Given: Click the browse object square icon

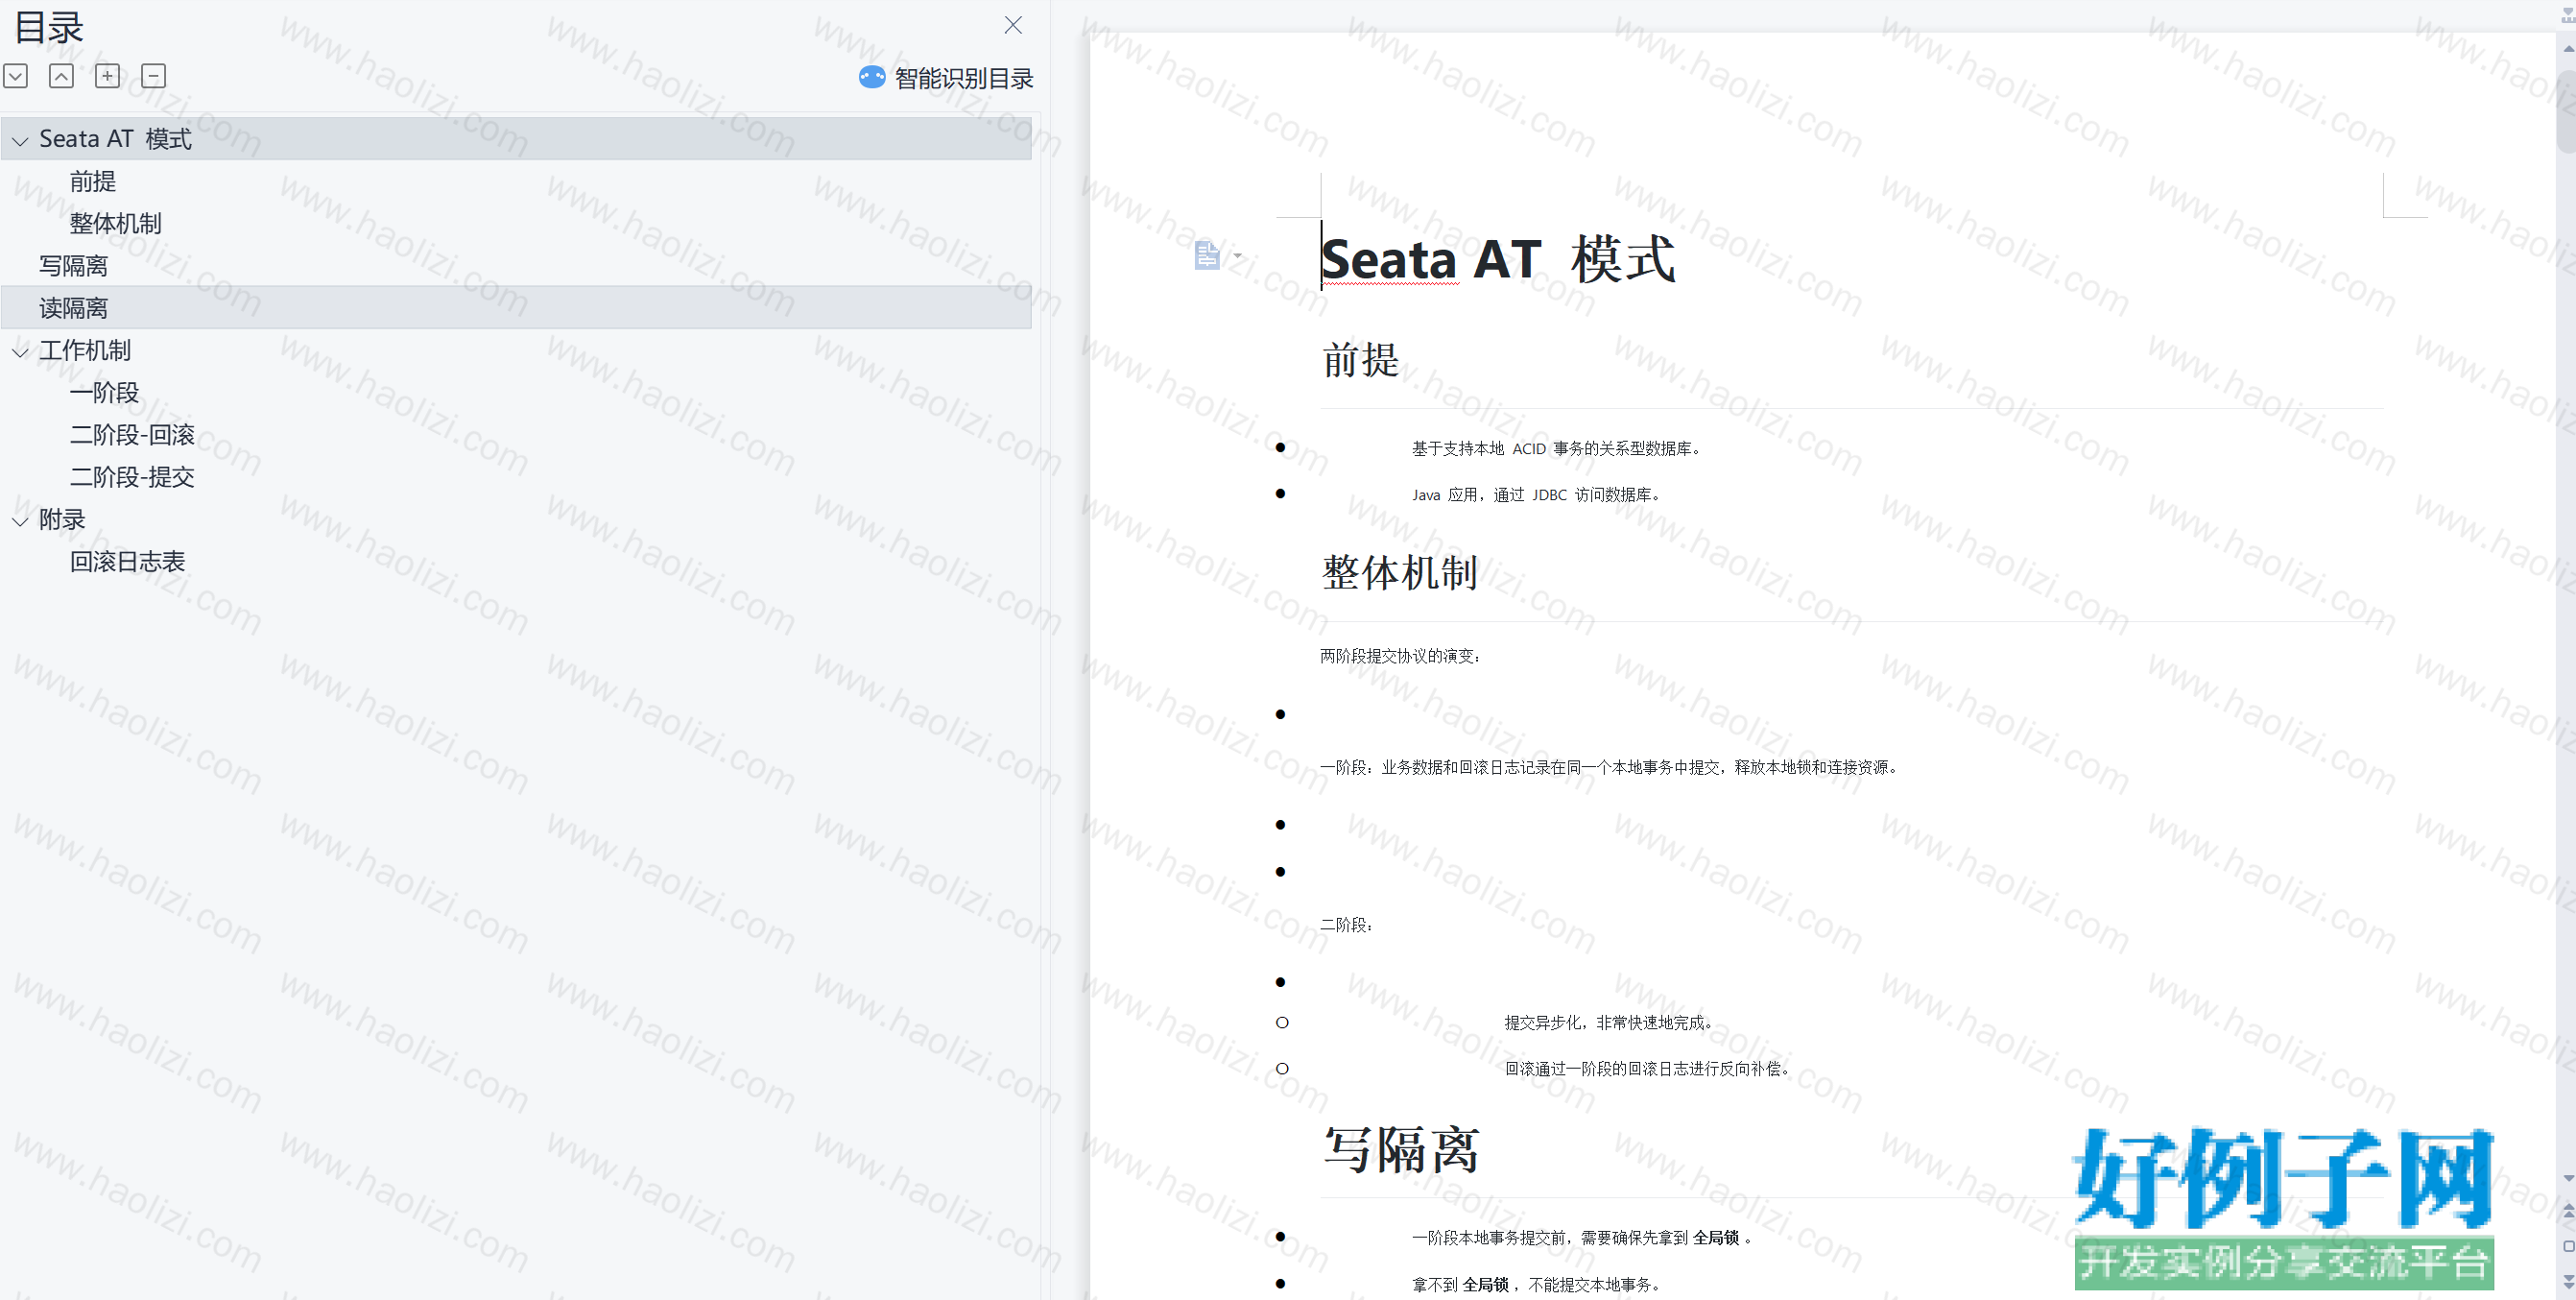Looking at the screenshot, I should pyautogui.click(x=2567, y=1246).
